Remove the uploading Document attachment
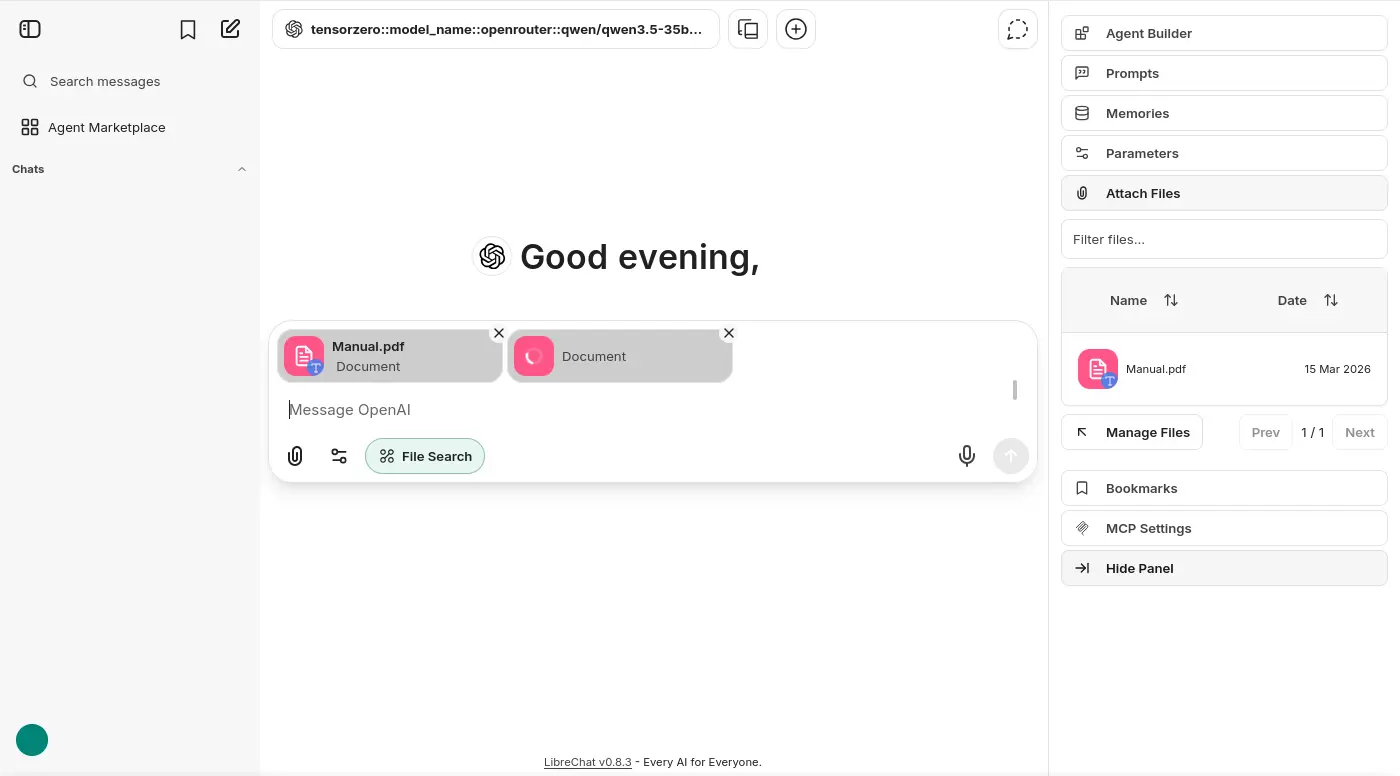 coord(729,333)
